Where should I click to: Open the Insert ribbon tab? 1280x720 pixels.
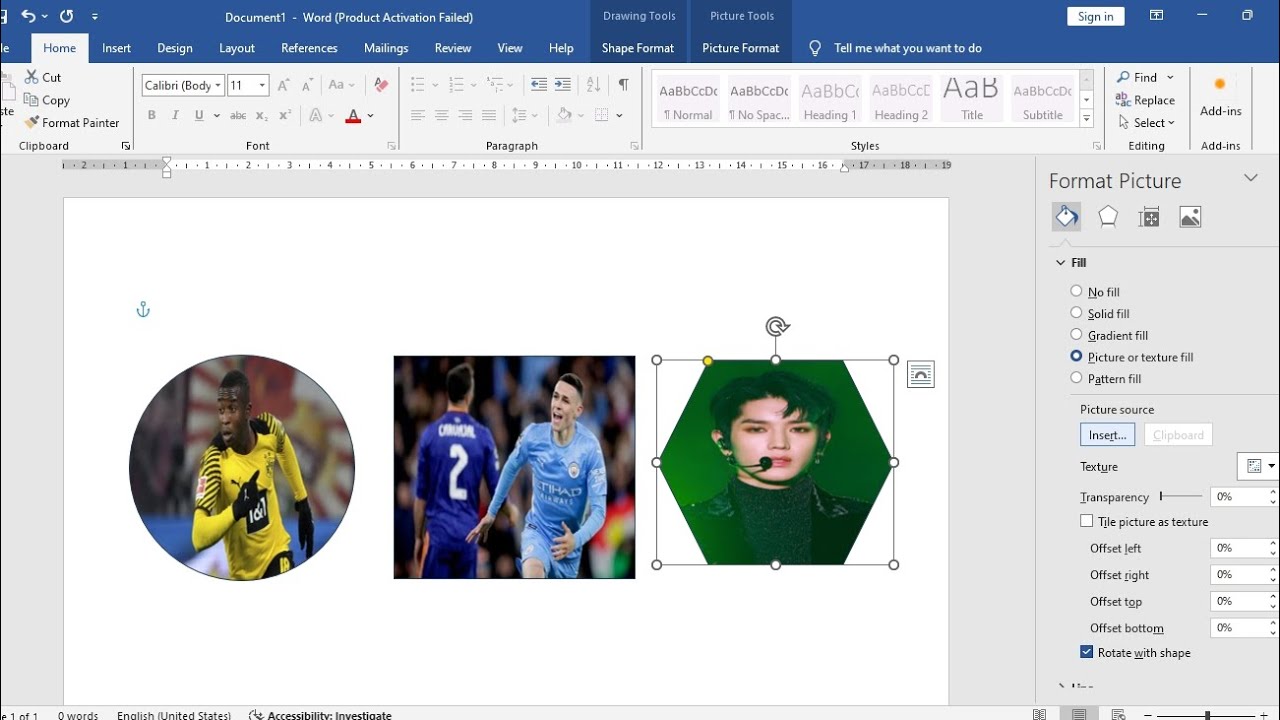pos(116,48)
